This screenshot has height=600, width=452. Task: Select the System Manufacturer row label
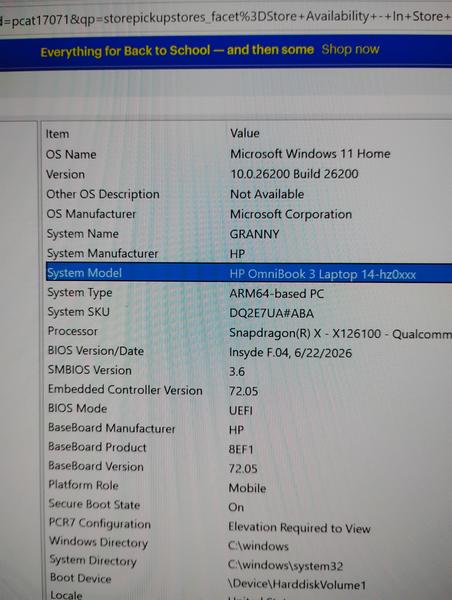pyautogui.click(x=102, y=253)
